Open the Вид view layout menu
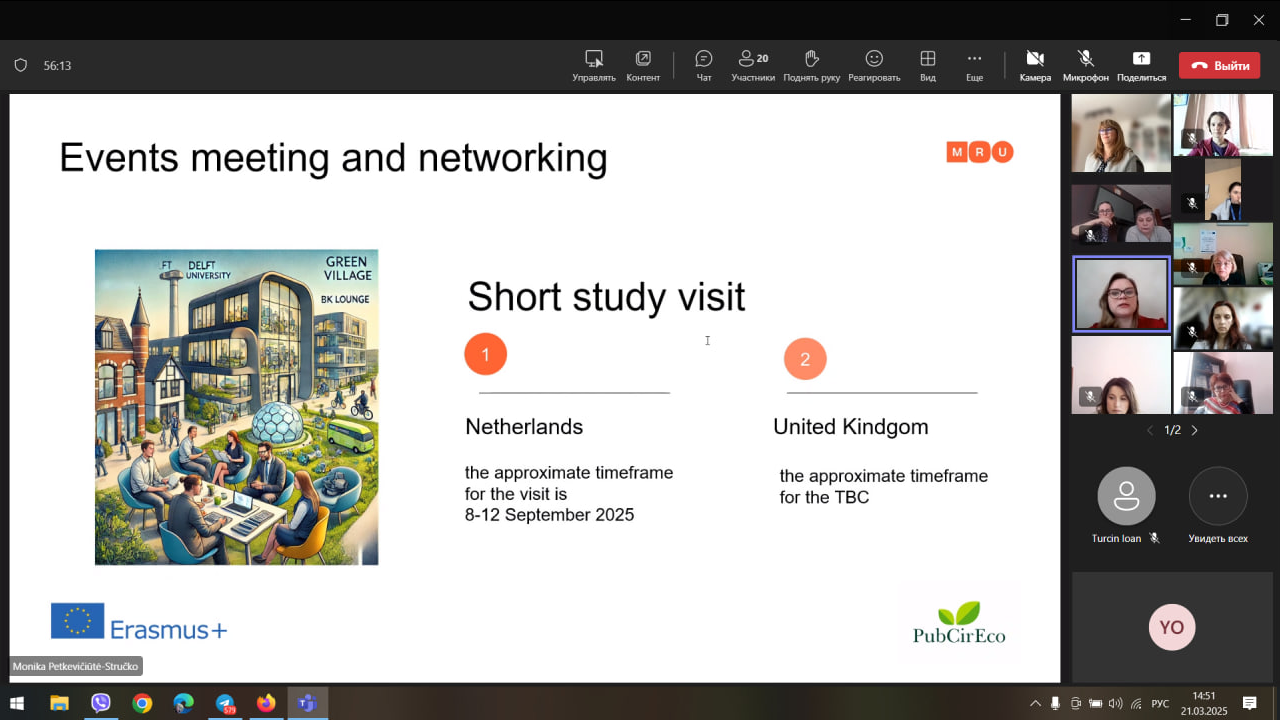The width and height of the screenshot is (1280, 720). click(x=928, y=65)
